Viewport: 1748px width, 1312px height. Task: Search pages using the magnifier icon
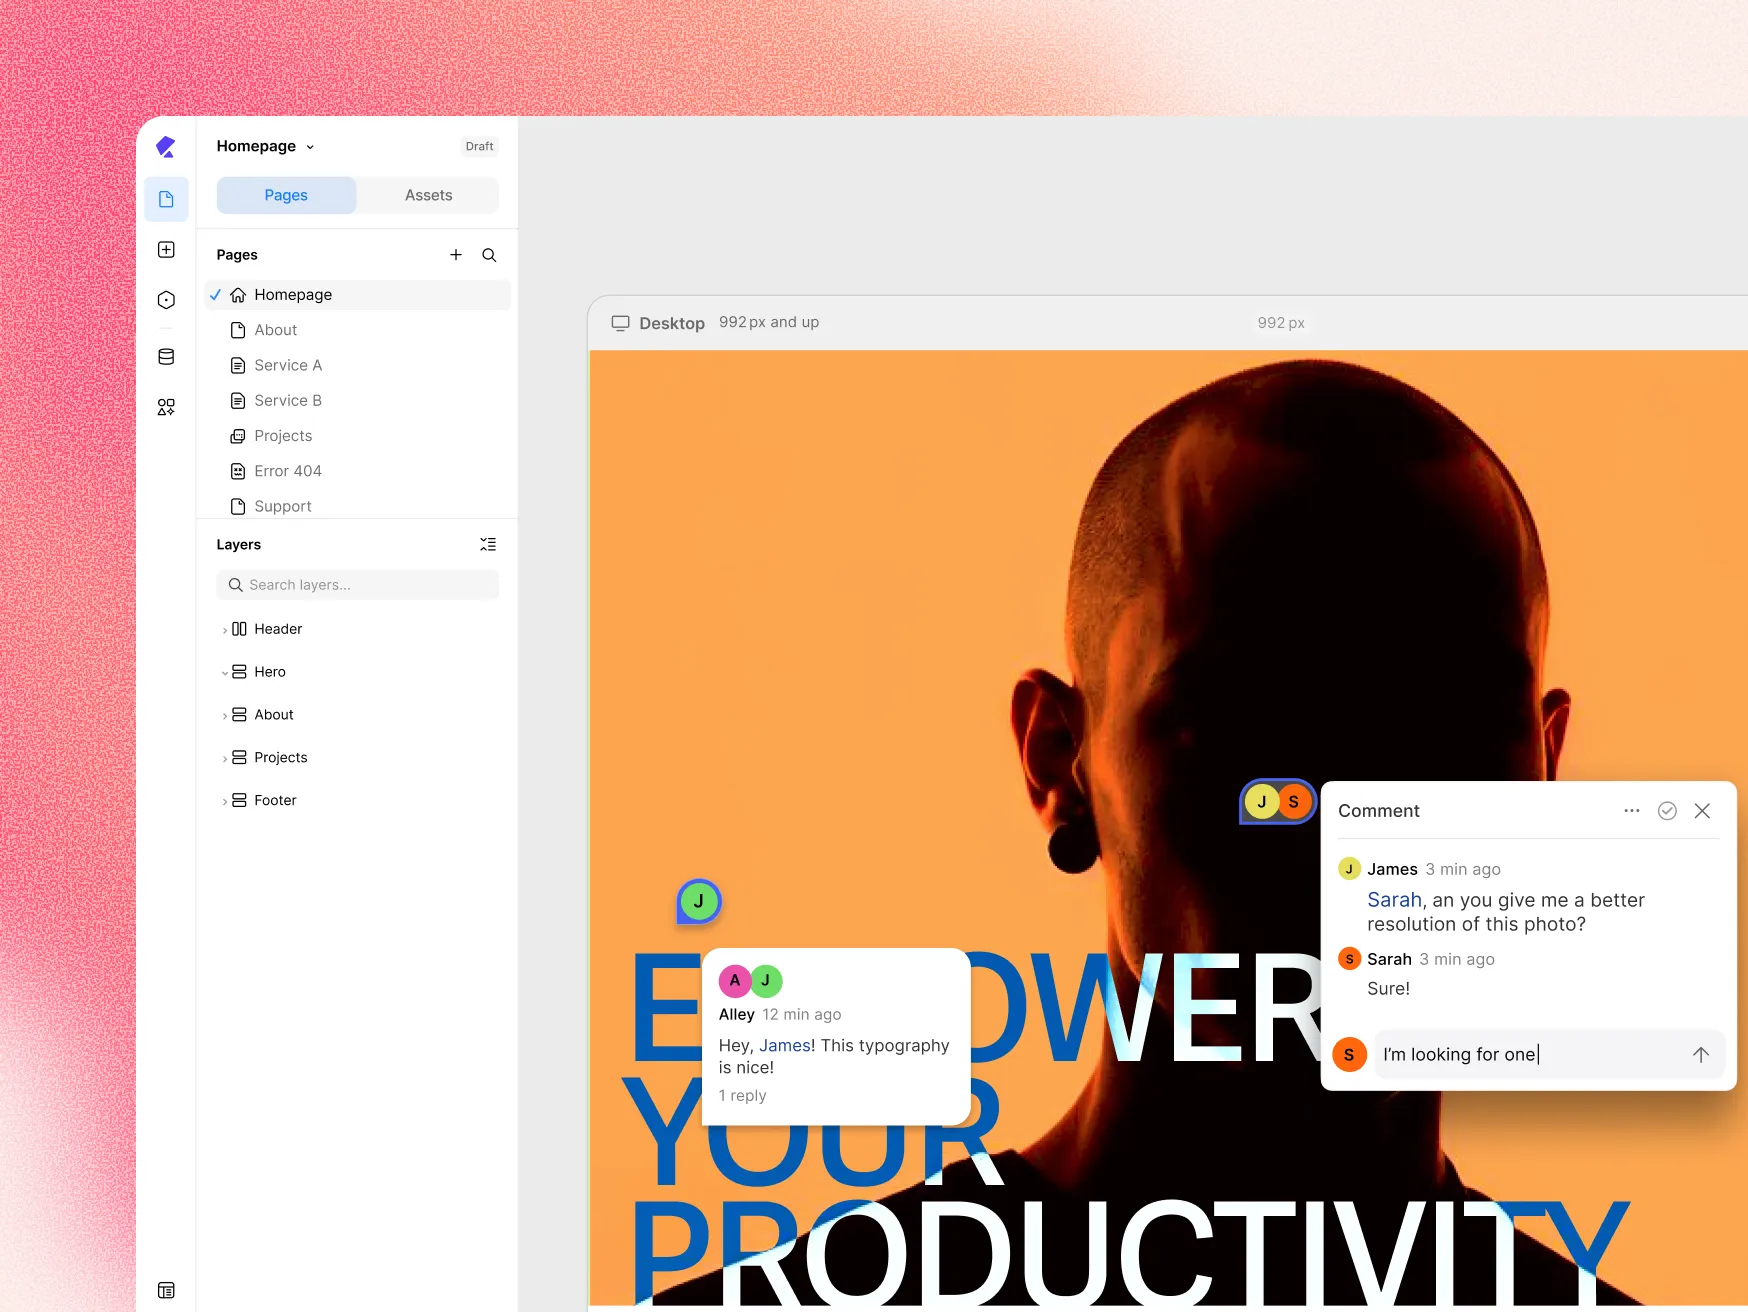point(489,255)
